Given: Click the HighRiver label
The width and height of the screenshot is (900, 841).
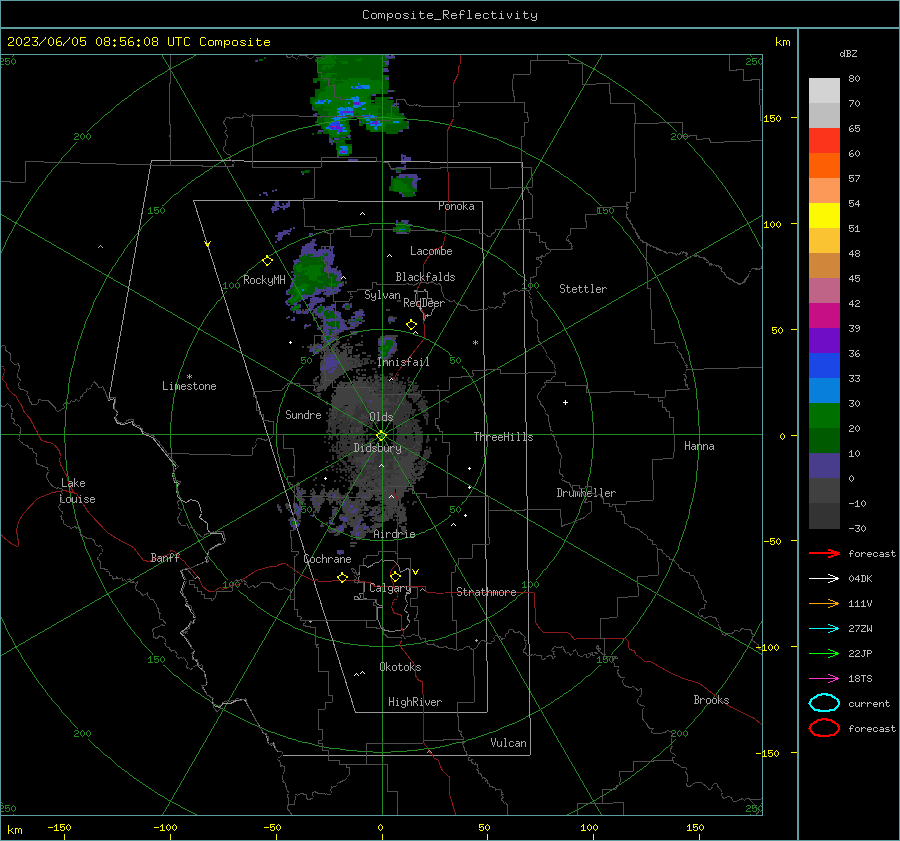Looking at the screenshot, I should point(415,702).
